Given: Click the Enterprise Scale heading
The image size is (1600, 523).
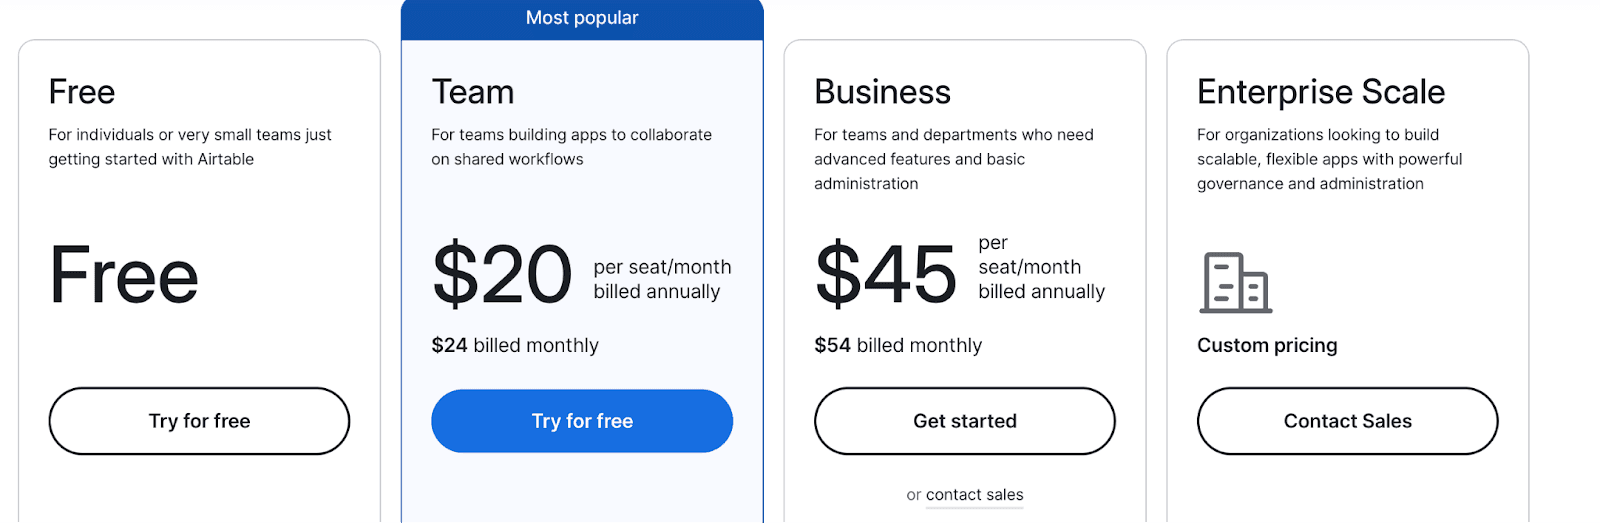Looking at the screenshot, I should point(1320,92).
